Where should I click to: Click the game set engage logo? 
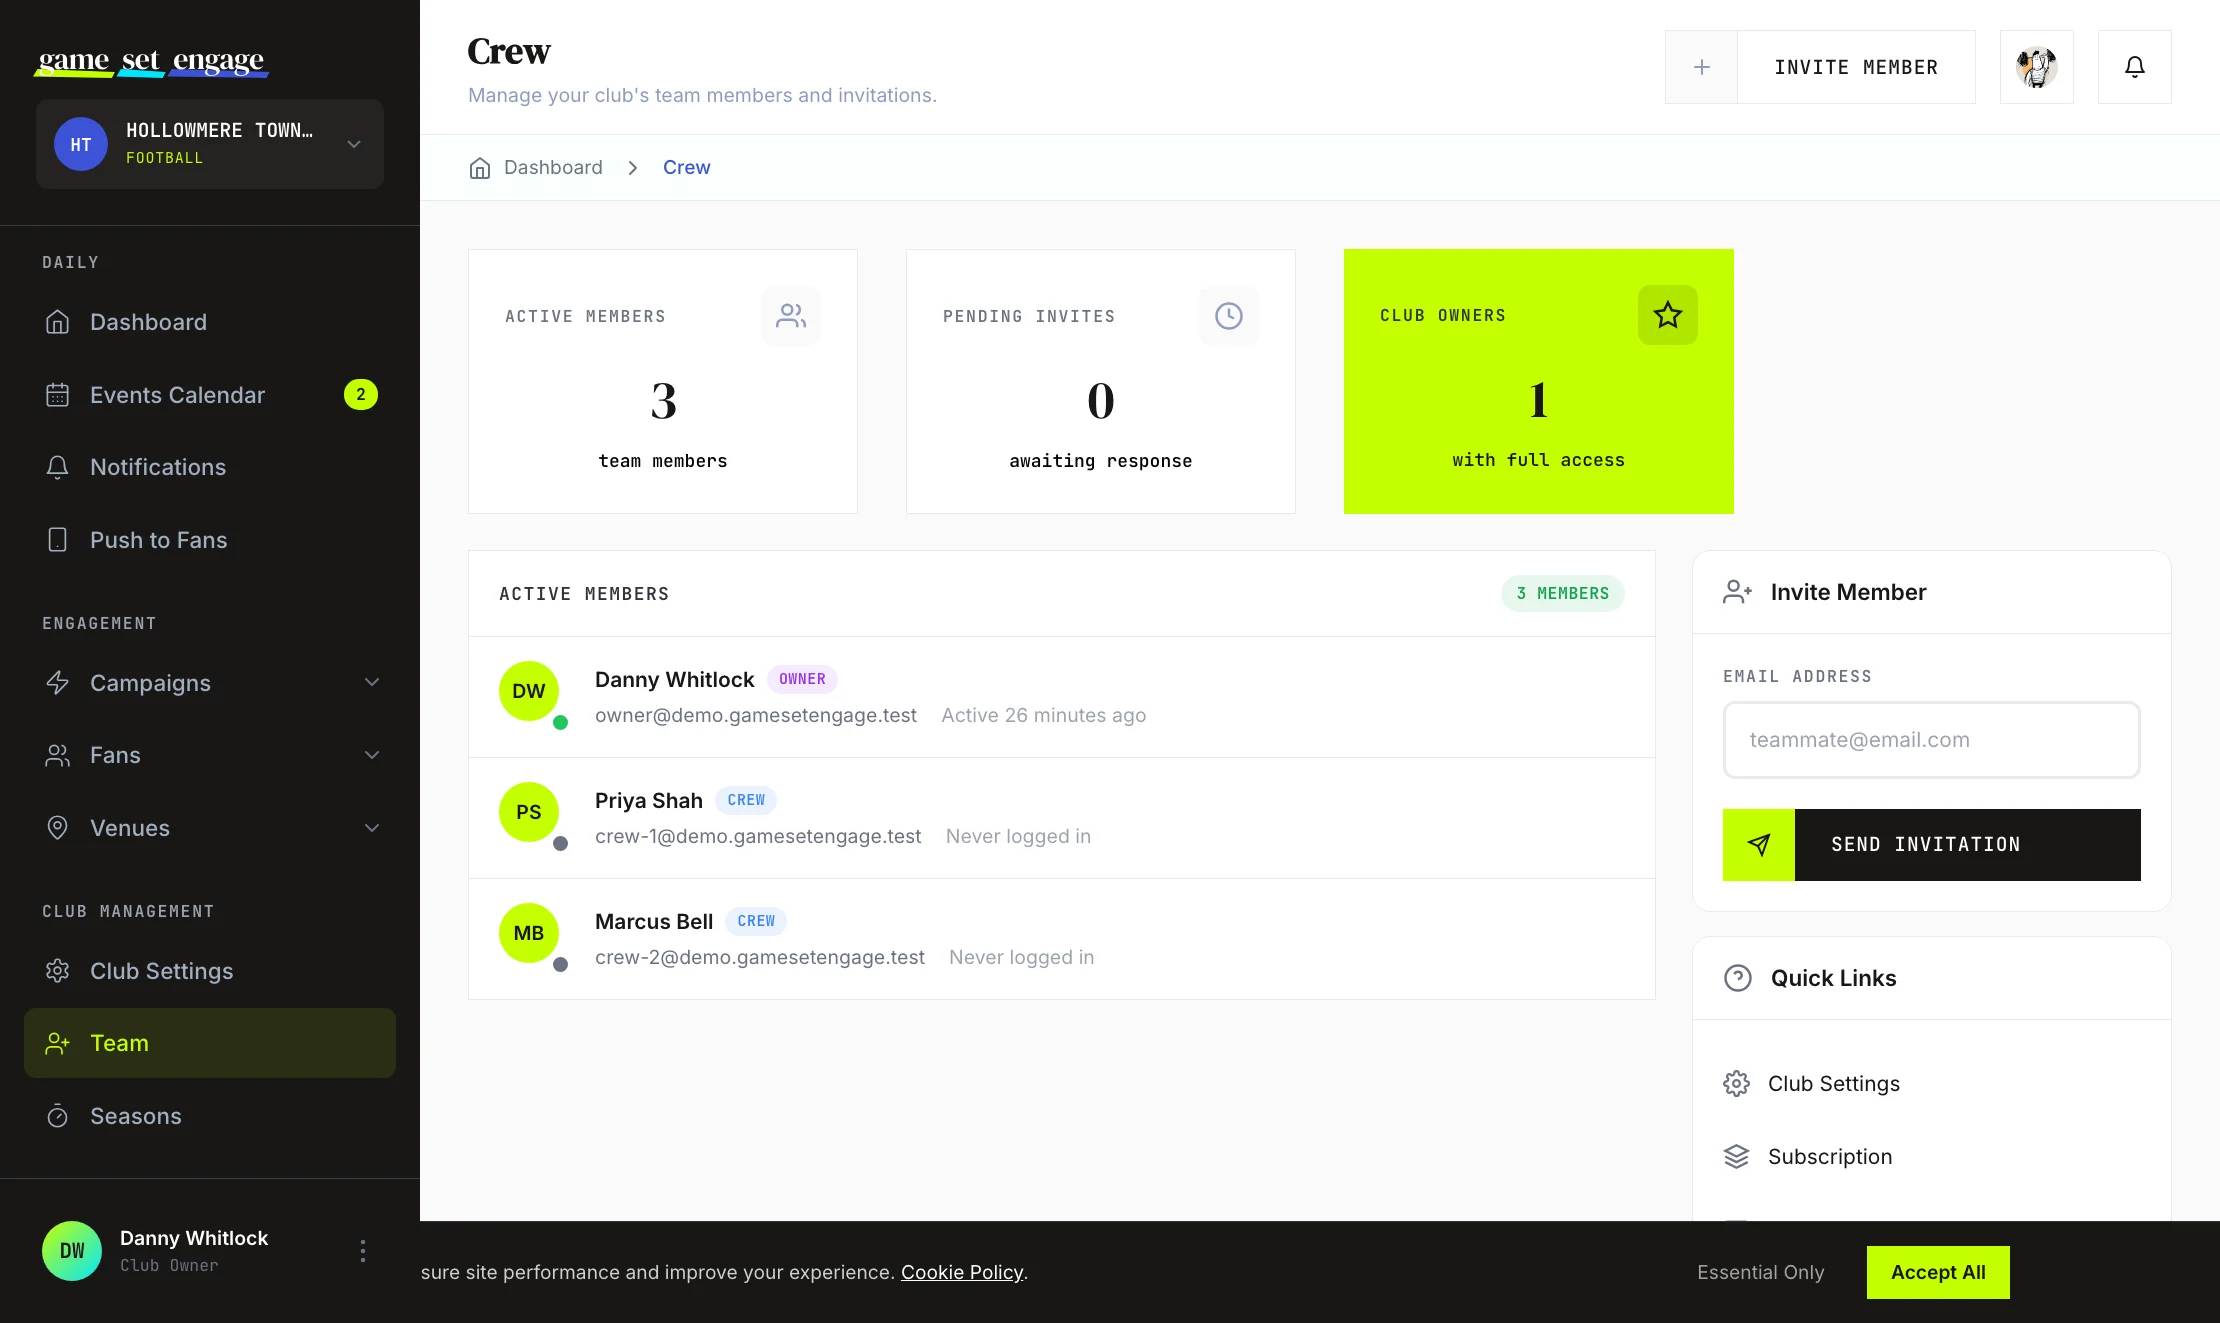[x=152, y=61]
